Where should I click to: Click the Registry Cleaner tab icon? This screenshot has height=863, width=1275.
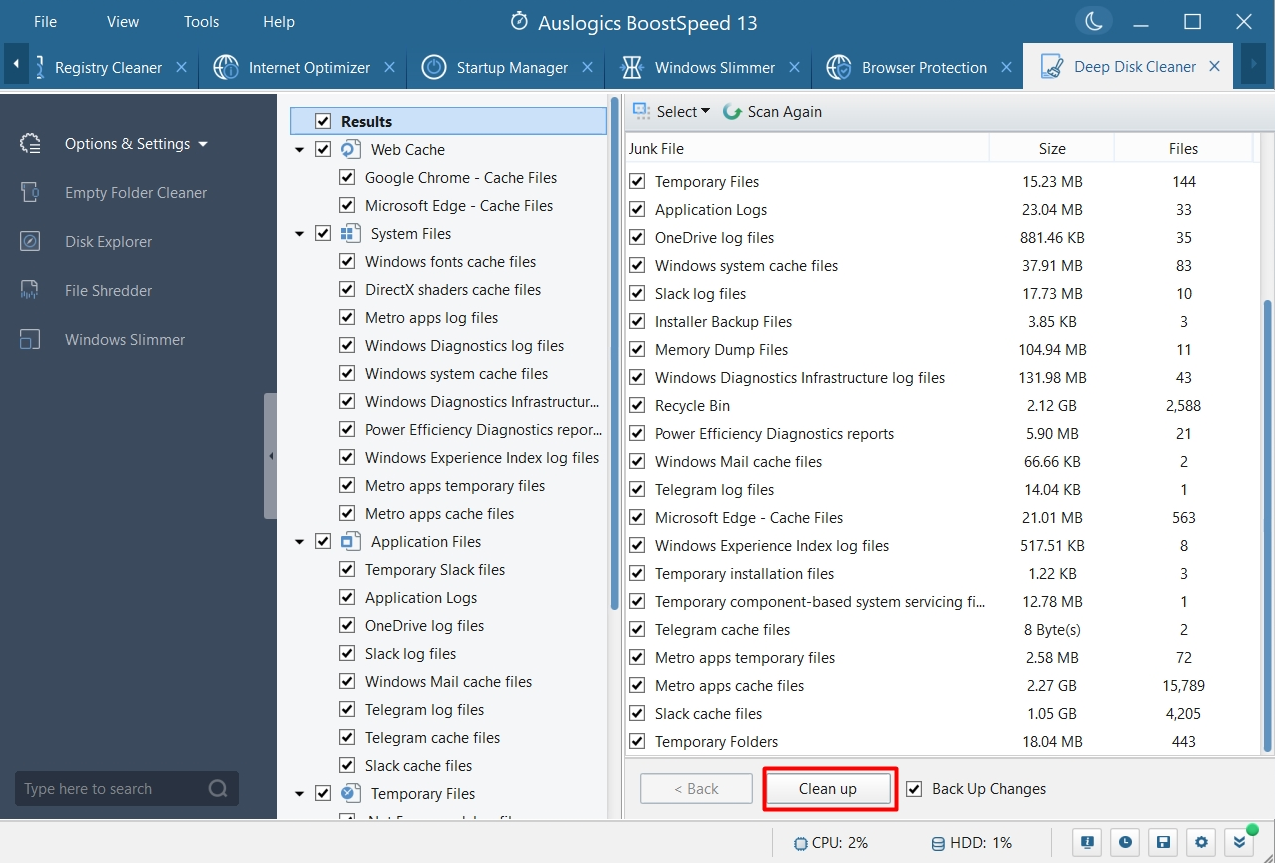coord(39,68)
